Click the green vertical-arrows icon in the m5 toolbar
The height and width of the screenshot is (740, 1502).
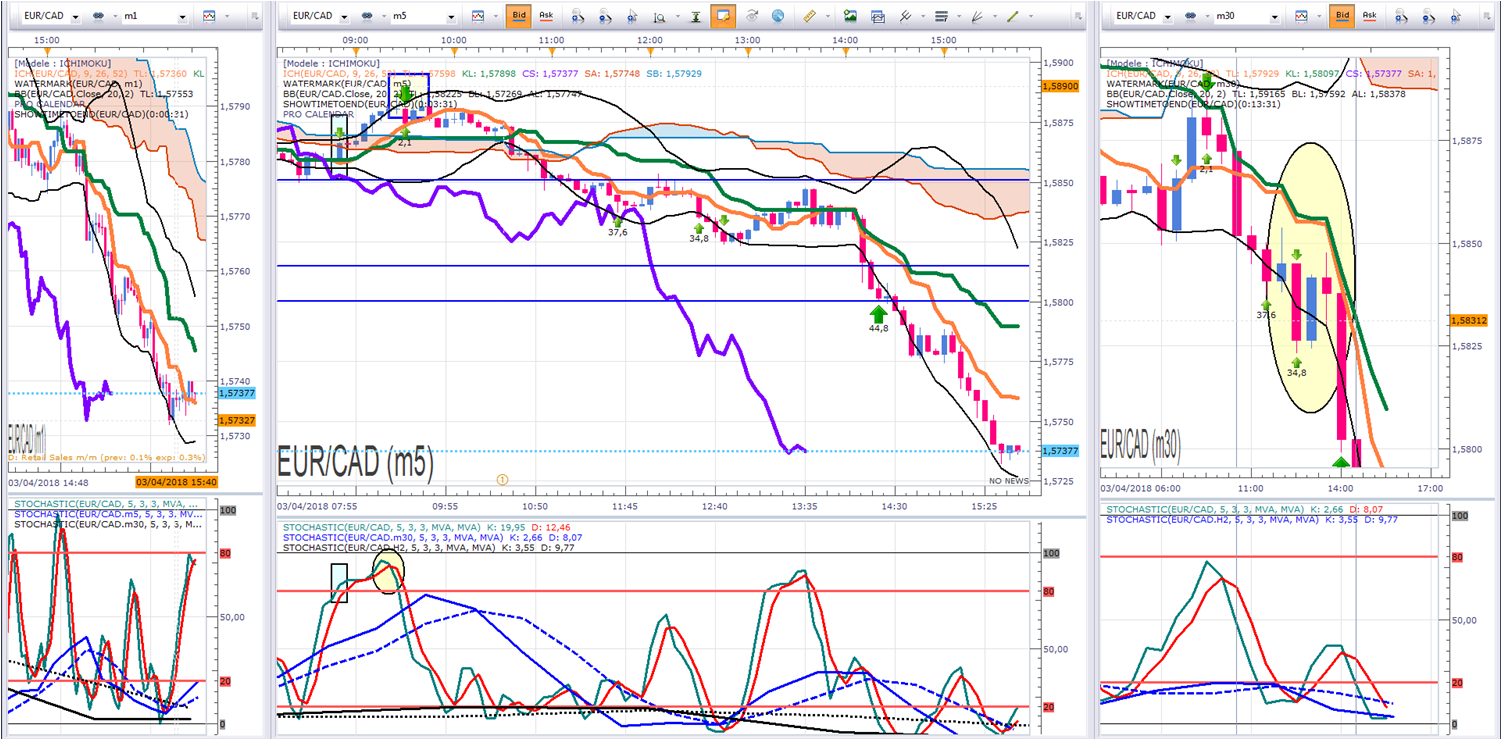coord(695,17)
